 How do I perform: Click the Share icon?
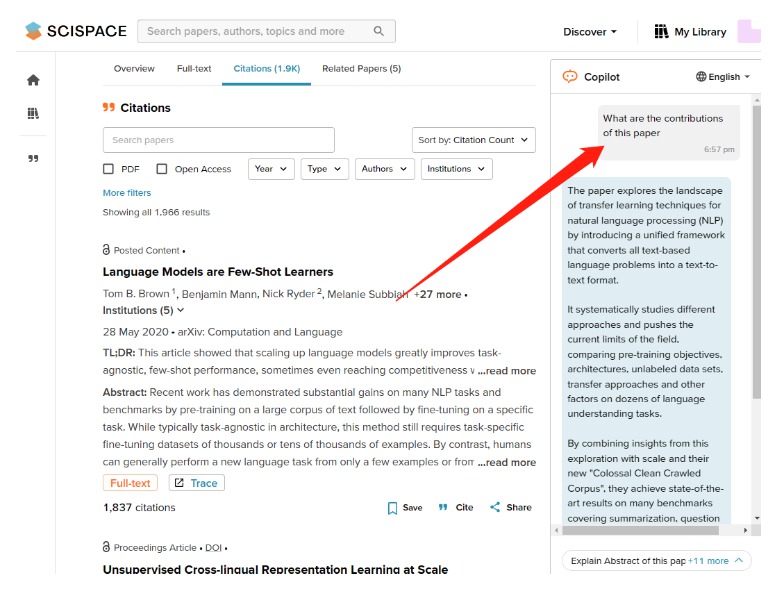[x=495, y=507]
